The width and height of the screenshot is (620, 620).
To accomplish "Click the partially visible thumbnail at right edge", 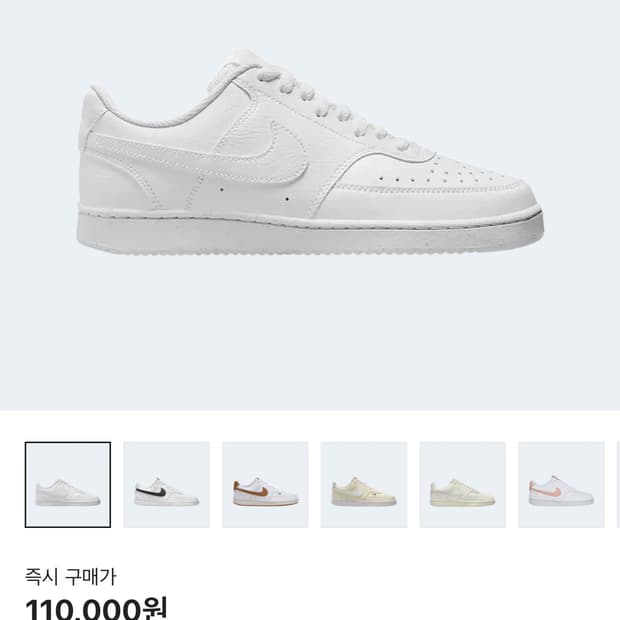I will [614, 485].
